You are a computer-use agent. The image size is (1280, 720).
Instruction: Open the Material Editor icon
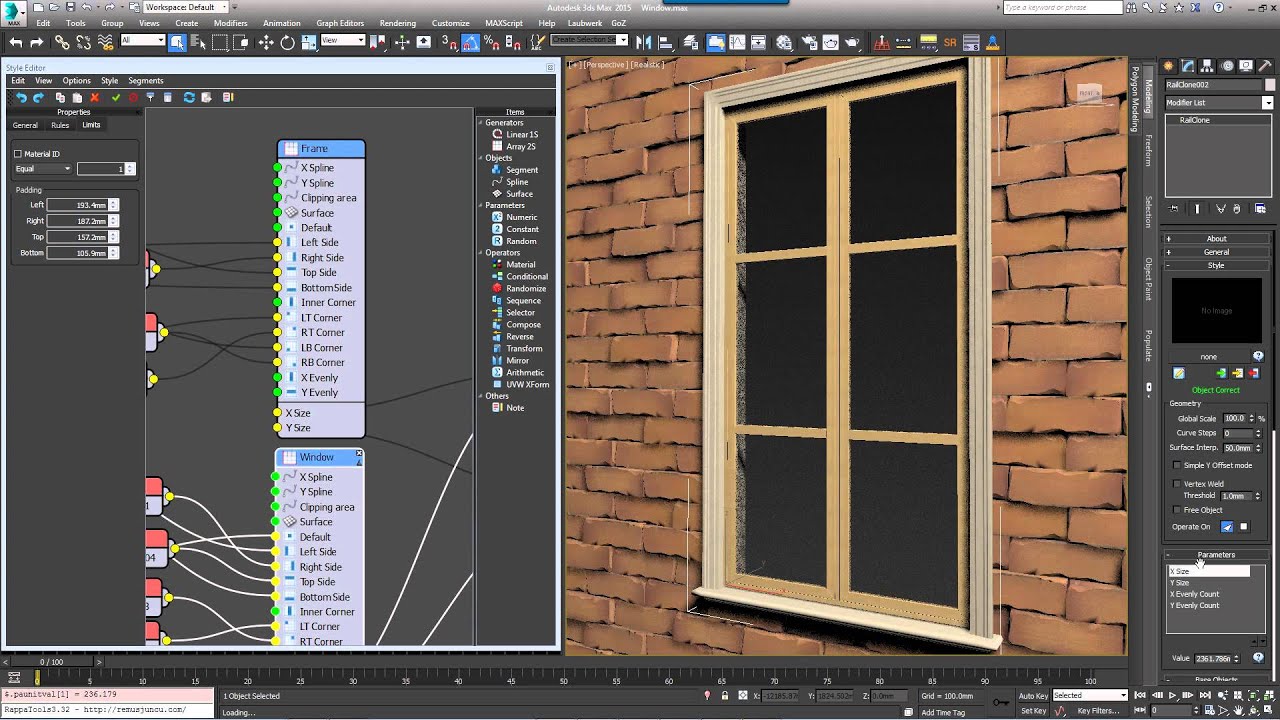(784, 42)
